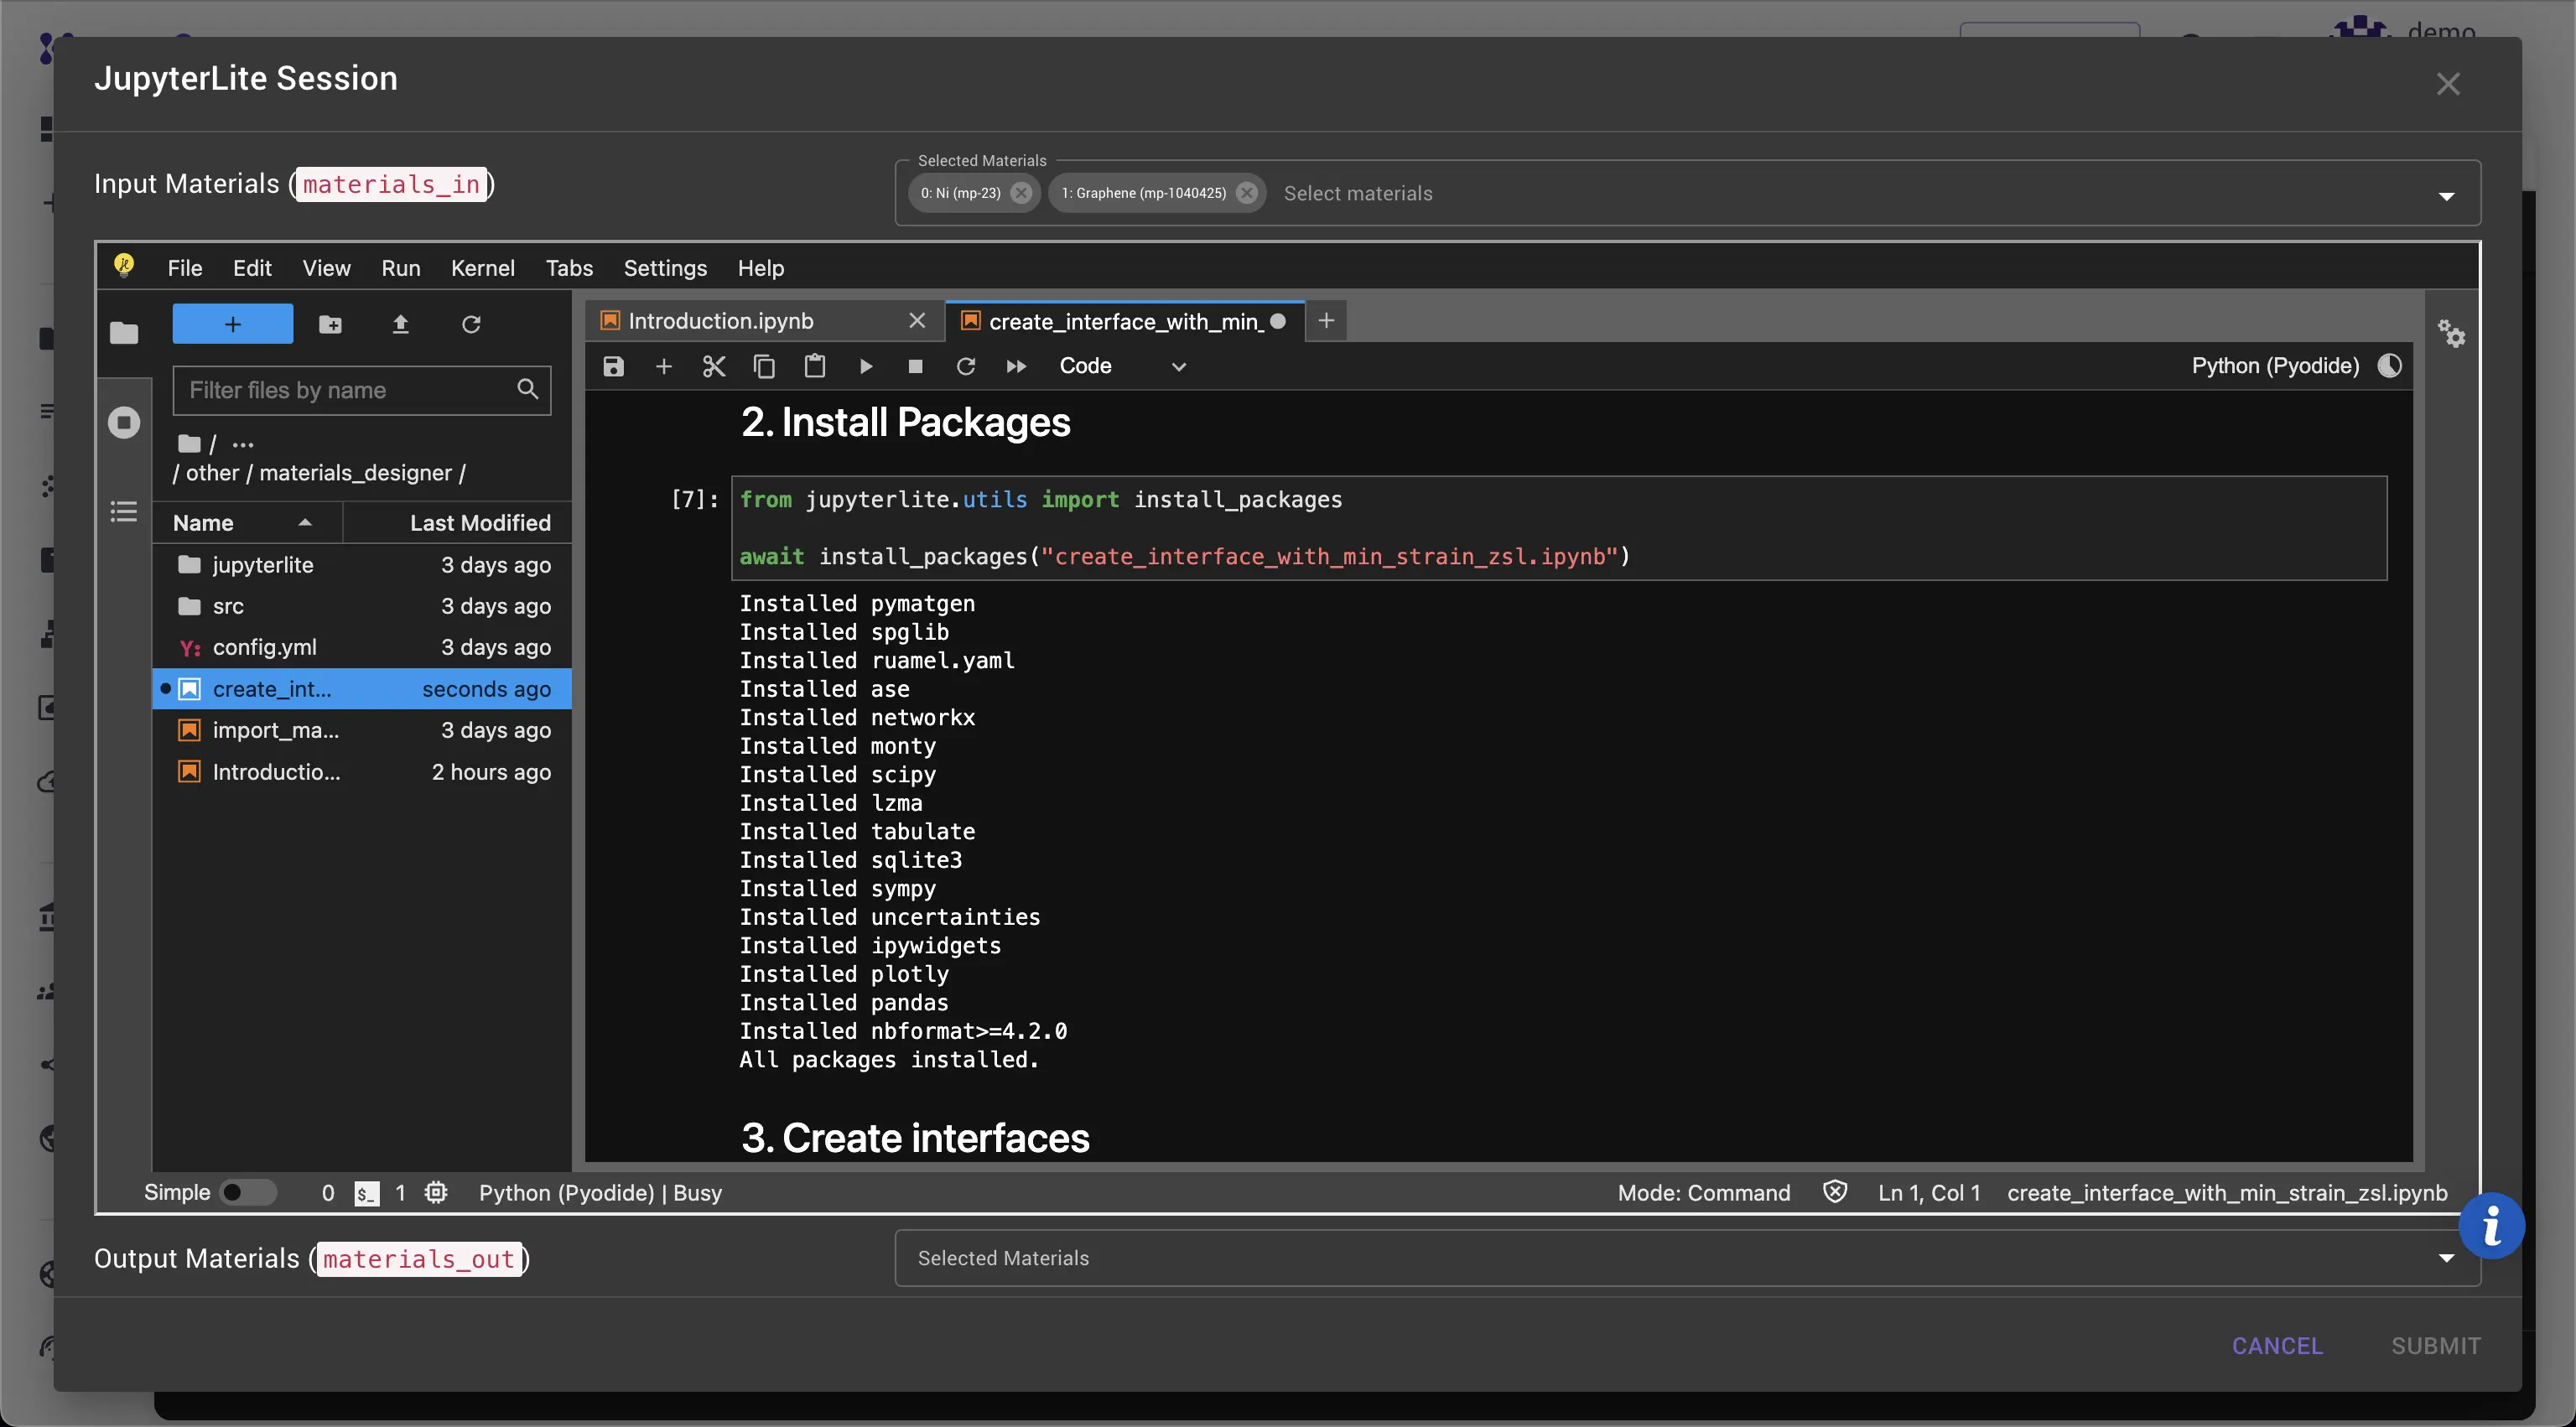Screen dimensions: 2576x1427
Task: Open the property inspector gears icon
Action: 2450,333
